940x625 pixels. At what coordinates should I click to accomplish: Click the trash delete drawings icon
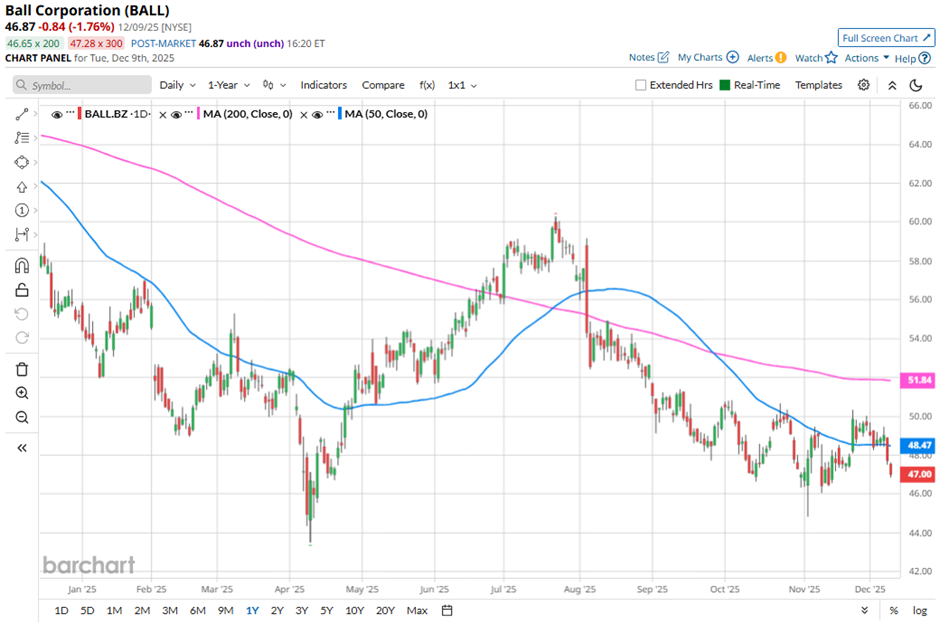[x=22, y=369]
